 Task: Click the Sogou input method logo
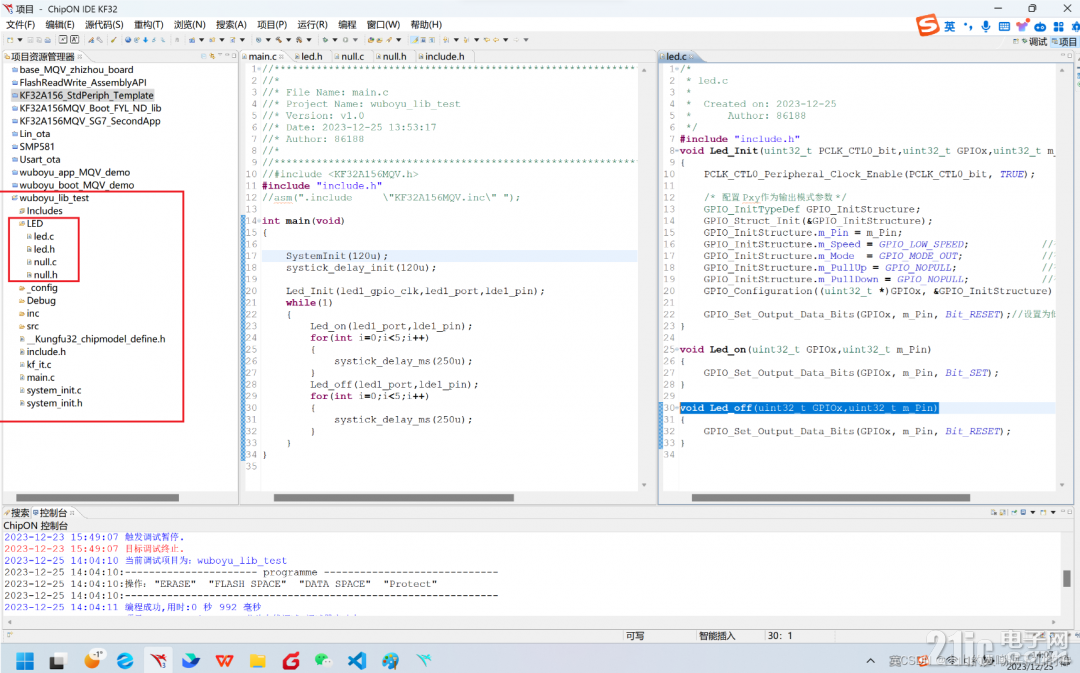coord(927,25)
